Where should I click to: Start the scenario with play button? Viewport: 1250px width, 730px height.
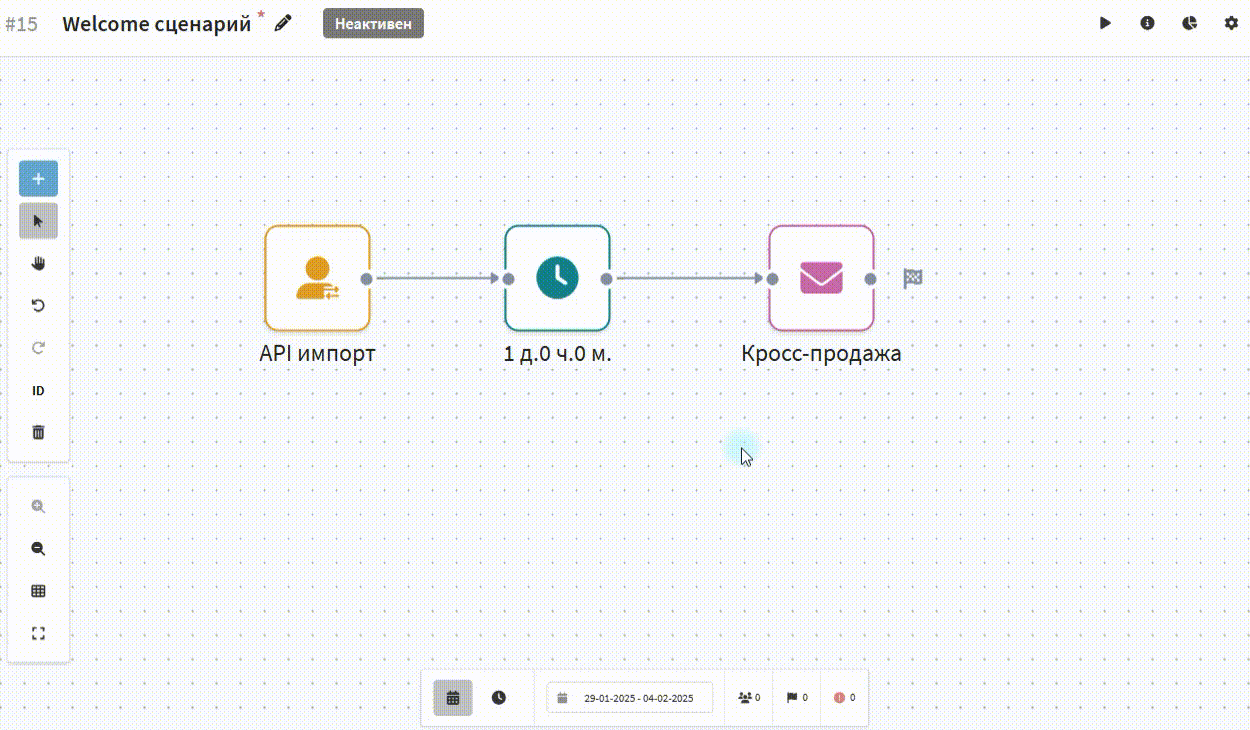click(1105, 23)
